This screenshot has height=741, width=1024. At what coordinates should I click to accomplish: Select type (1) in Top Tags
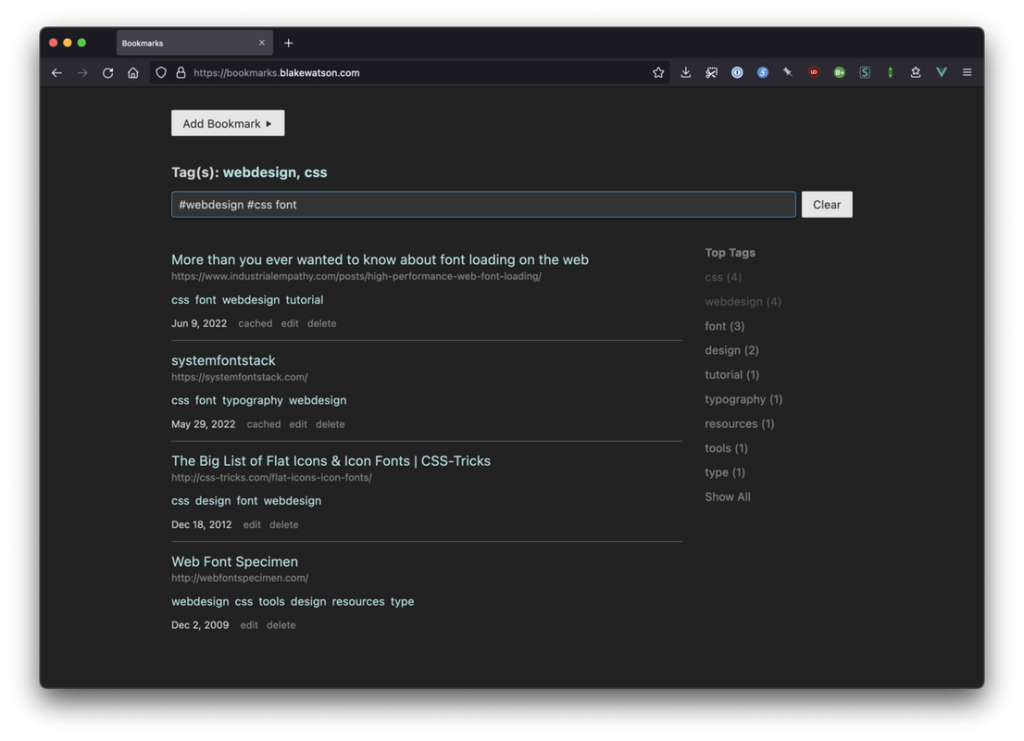(x=725, y=472)
